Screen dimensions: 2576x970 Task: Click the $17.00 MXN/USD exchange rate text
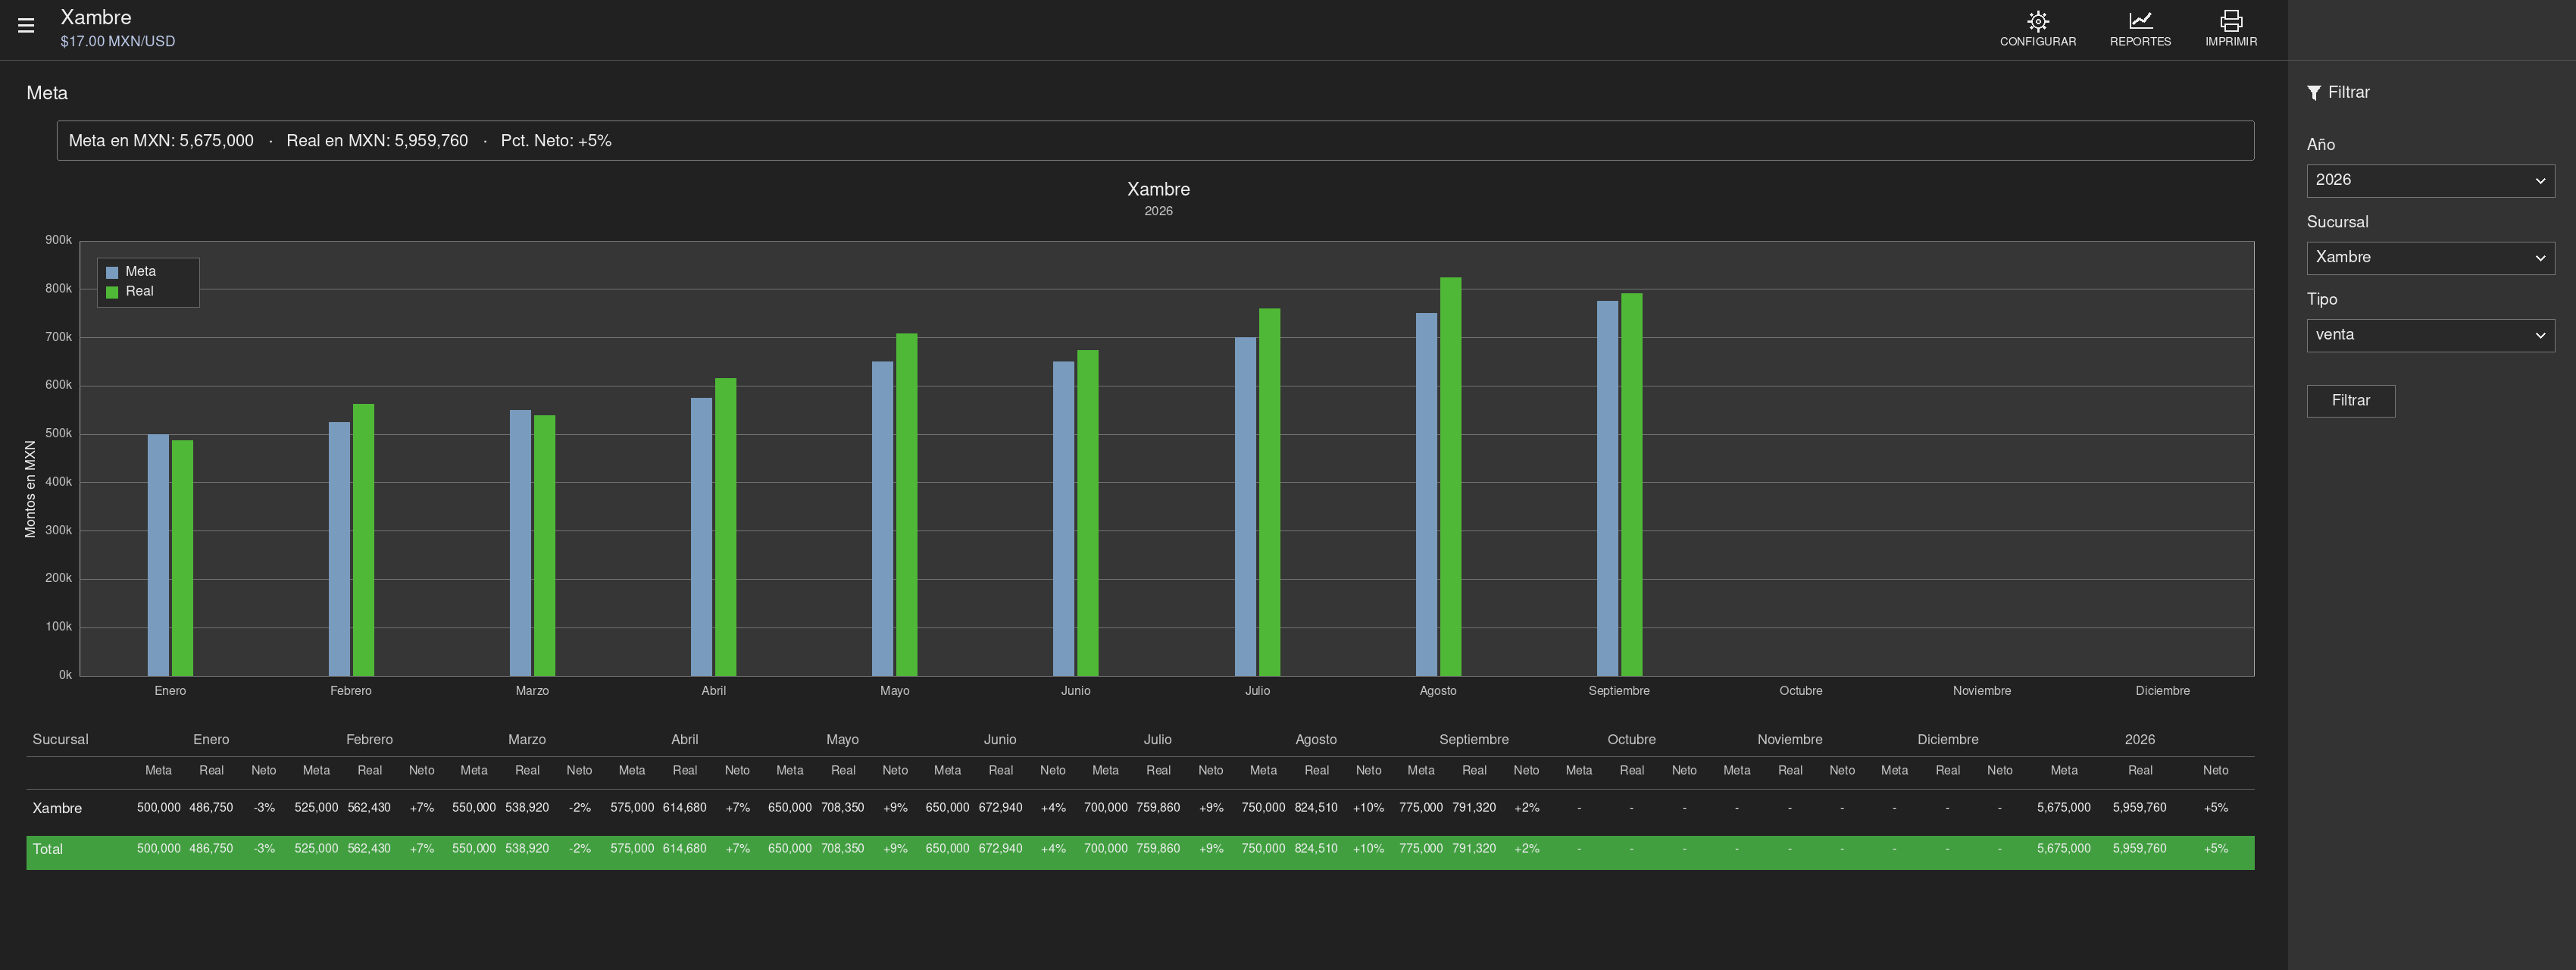pyautogui.click(x=118, y=42)
